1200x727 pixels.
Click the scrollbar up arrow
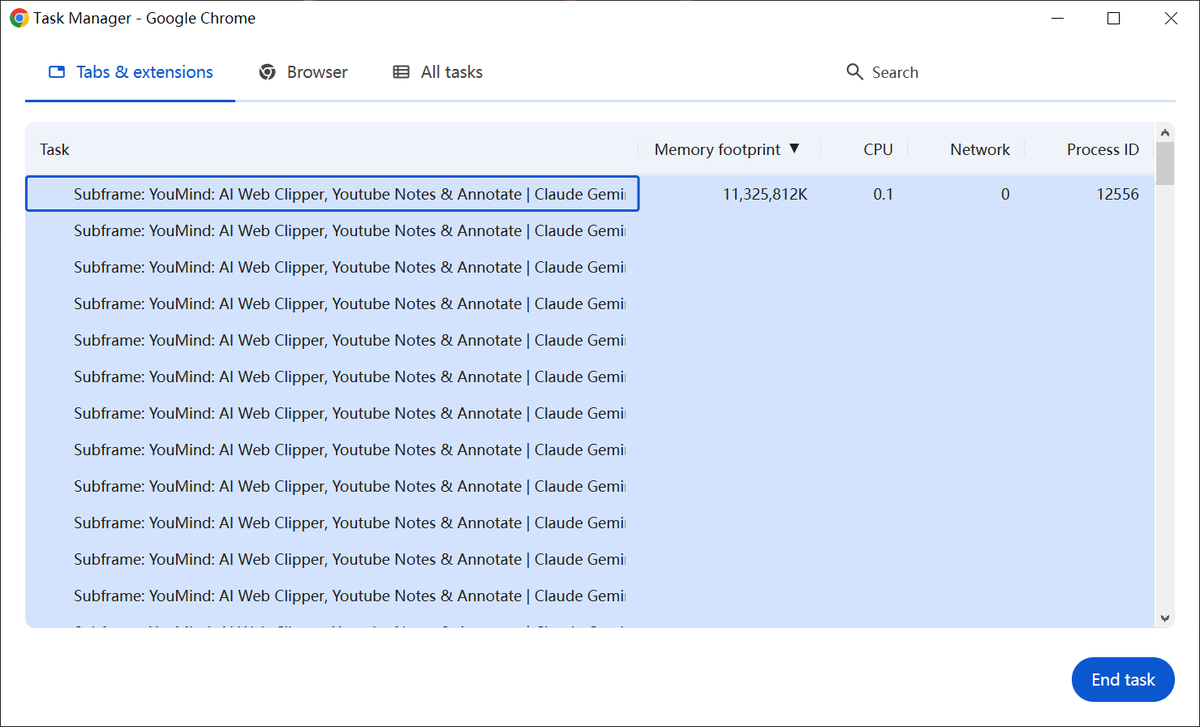[x=1165, y=132]
